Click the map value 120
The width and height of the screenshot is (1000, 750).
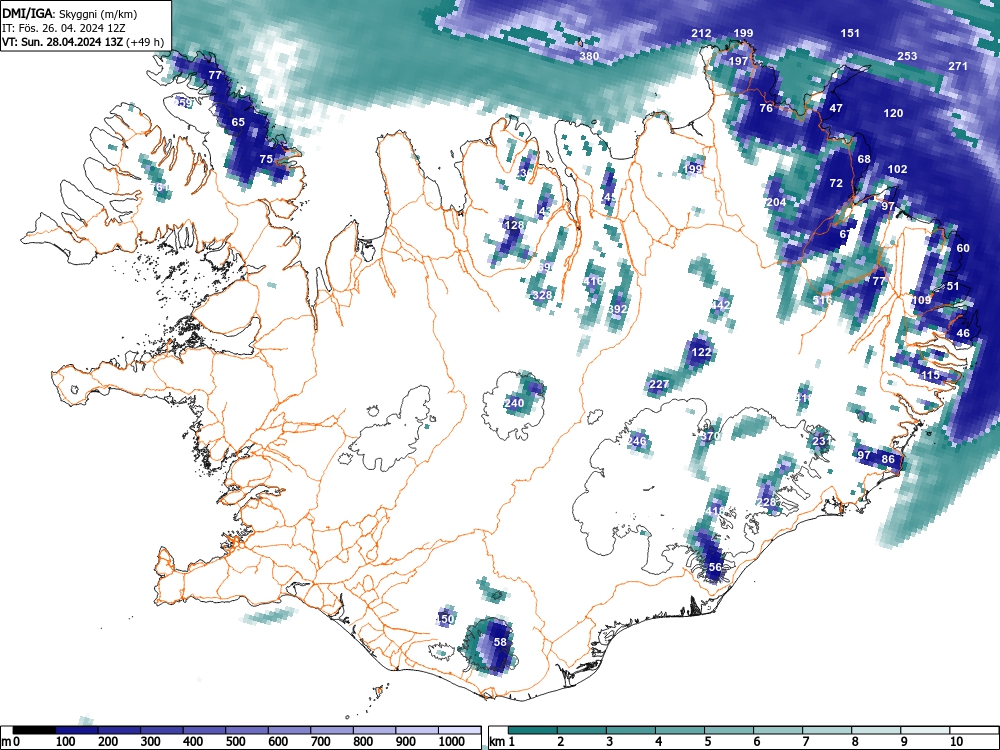[x=893, y=113]
